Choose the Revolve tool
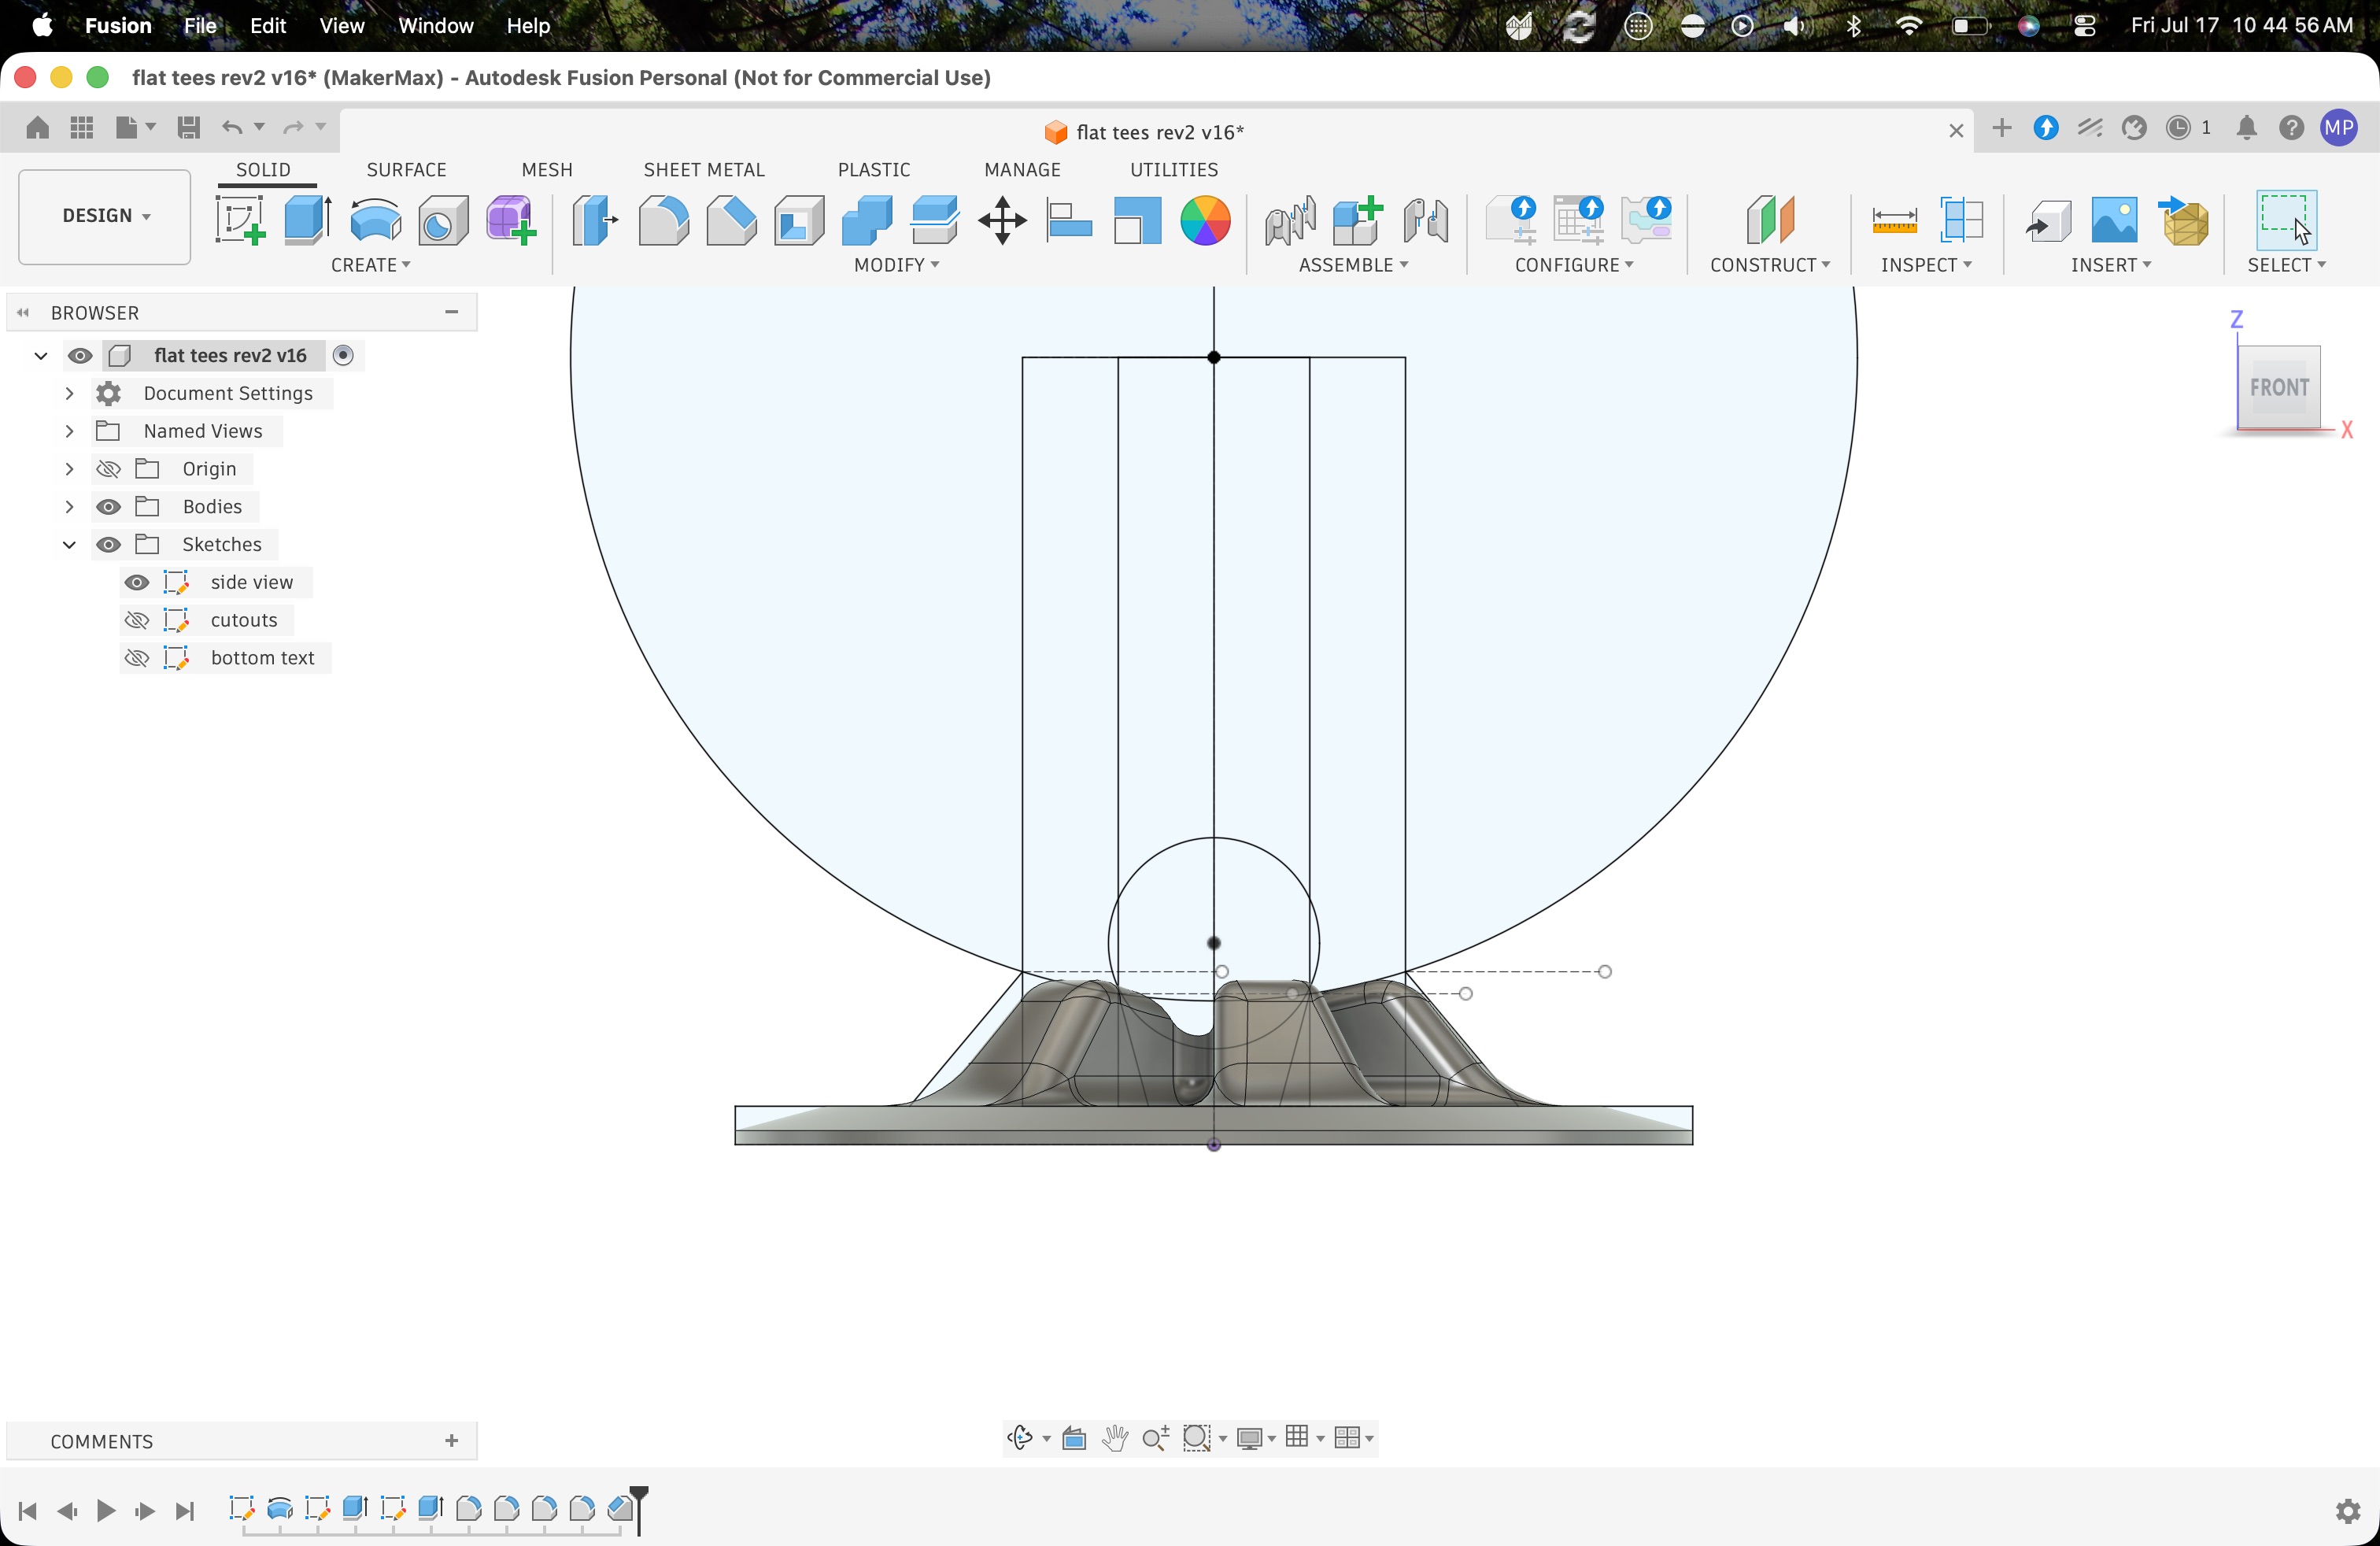Viewport: 2380px width, 1546px height. [376, 220]
